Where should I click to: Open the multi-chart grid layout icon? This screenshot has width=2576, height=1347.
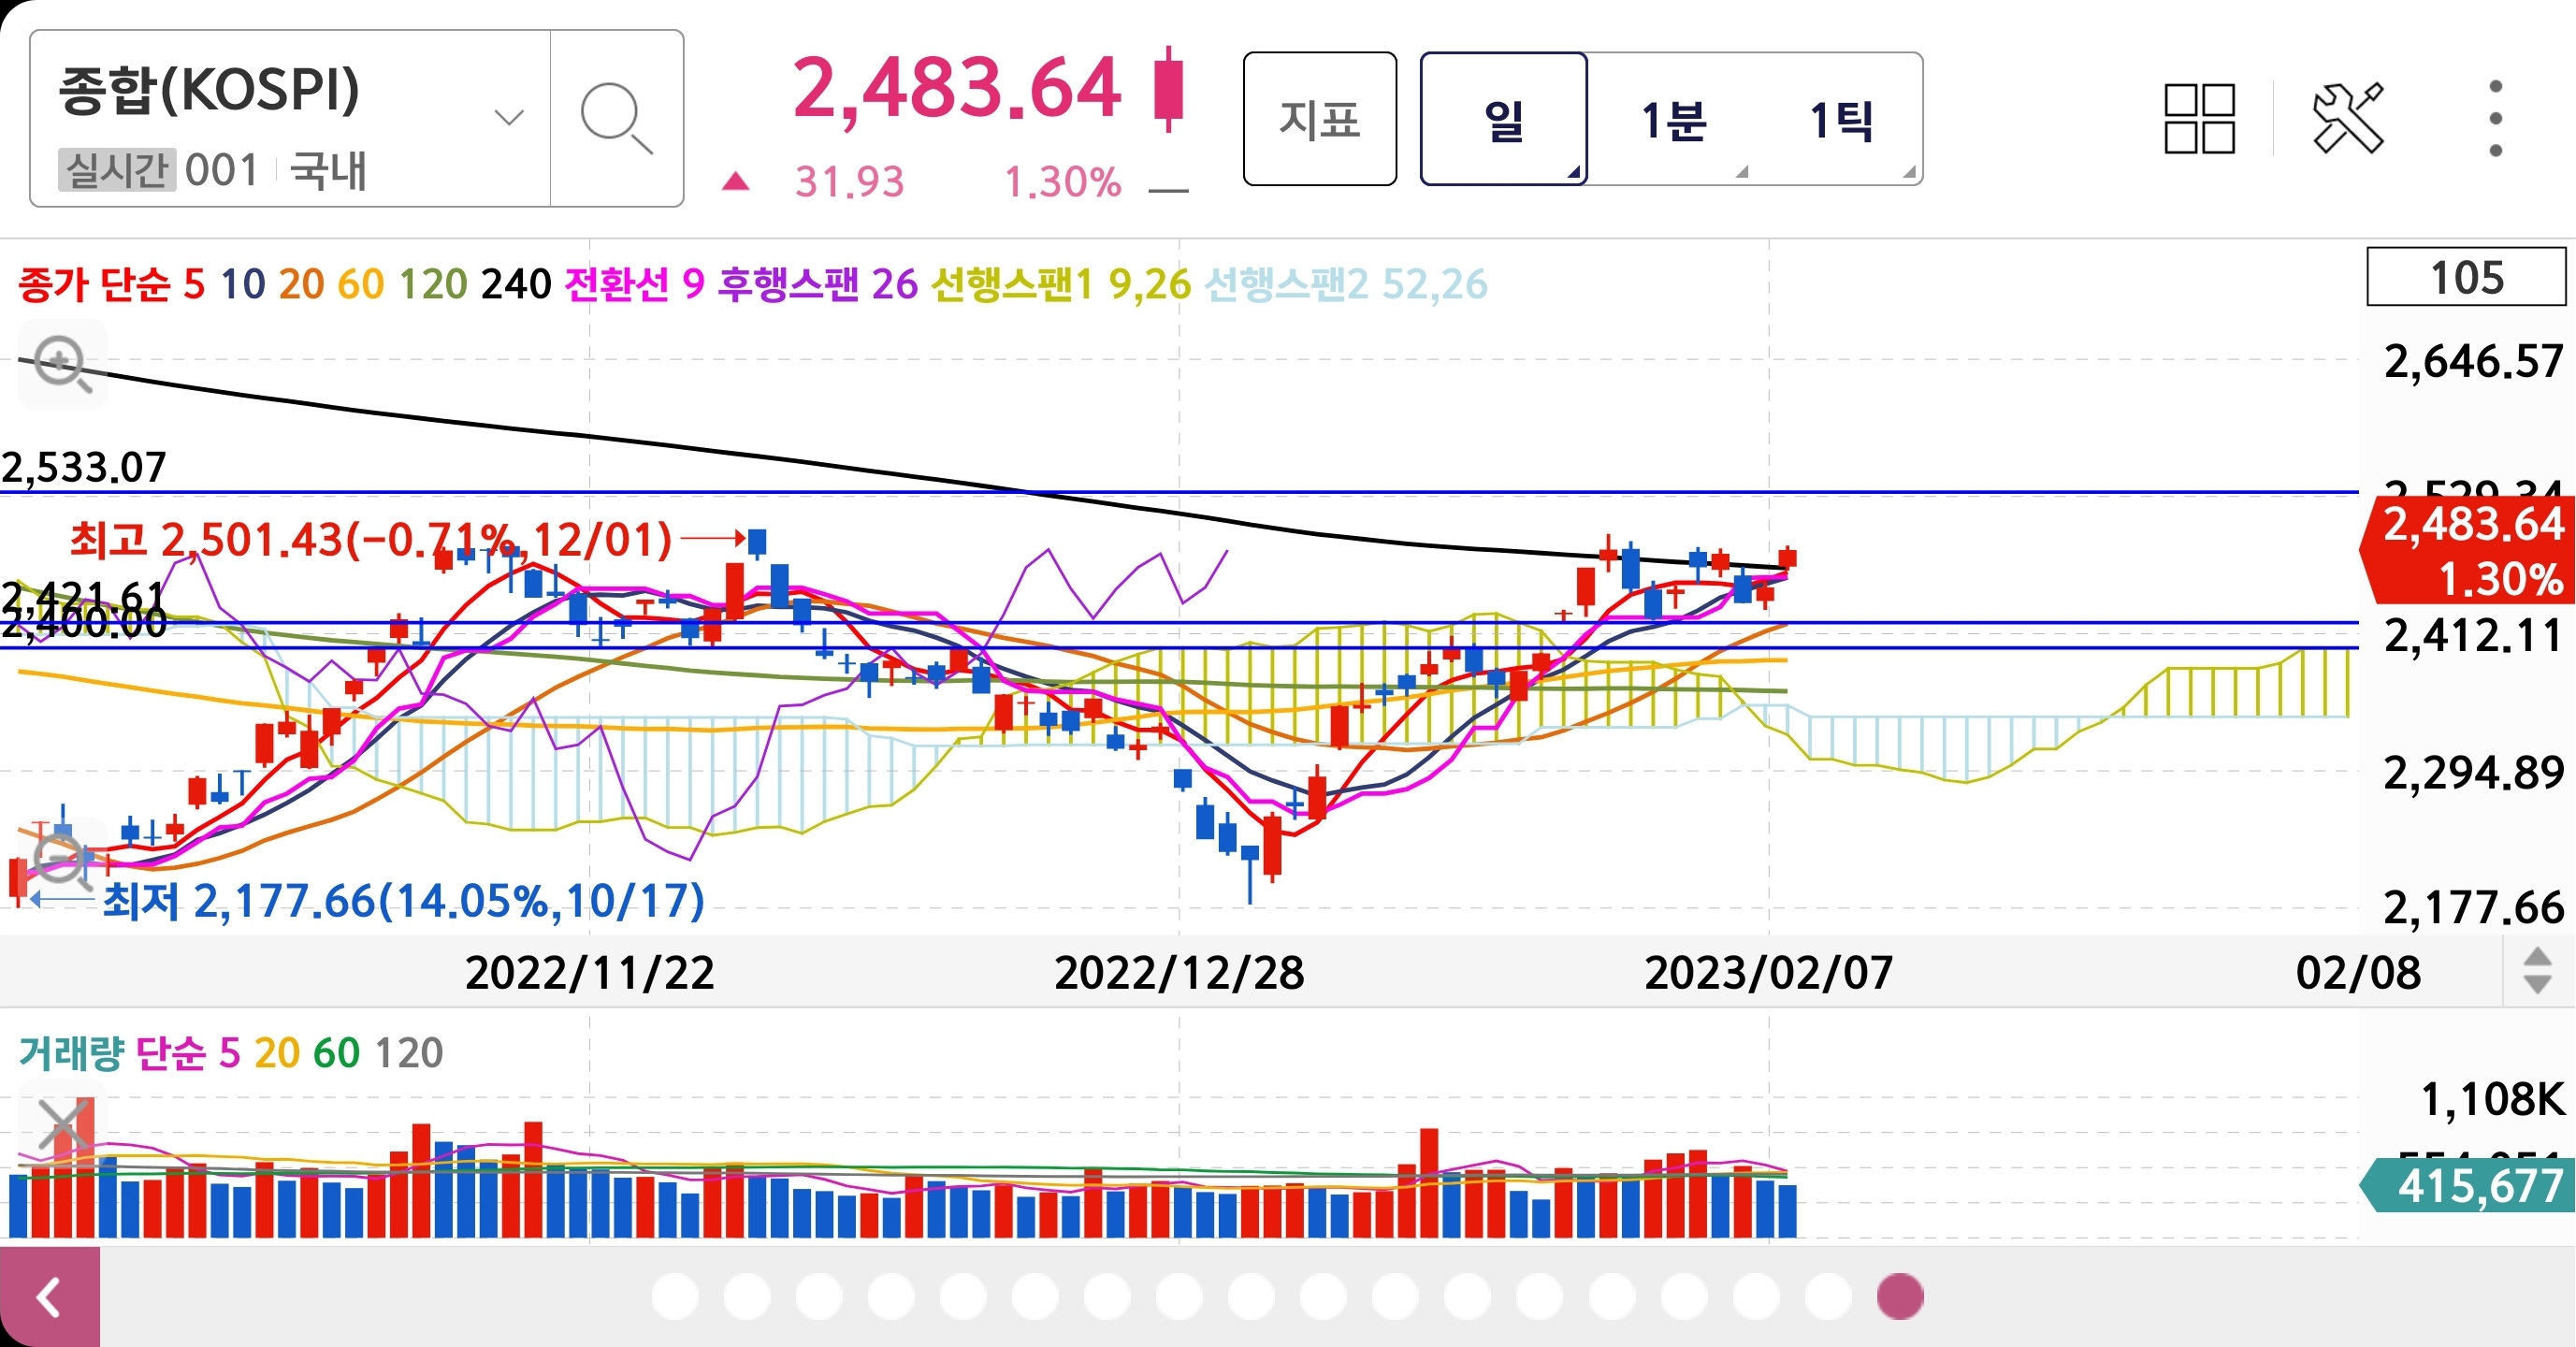tap(2199, 119)
